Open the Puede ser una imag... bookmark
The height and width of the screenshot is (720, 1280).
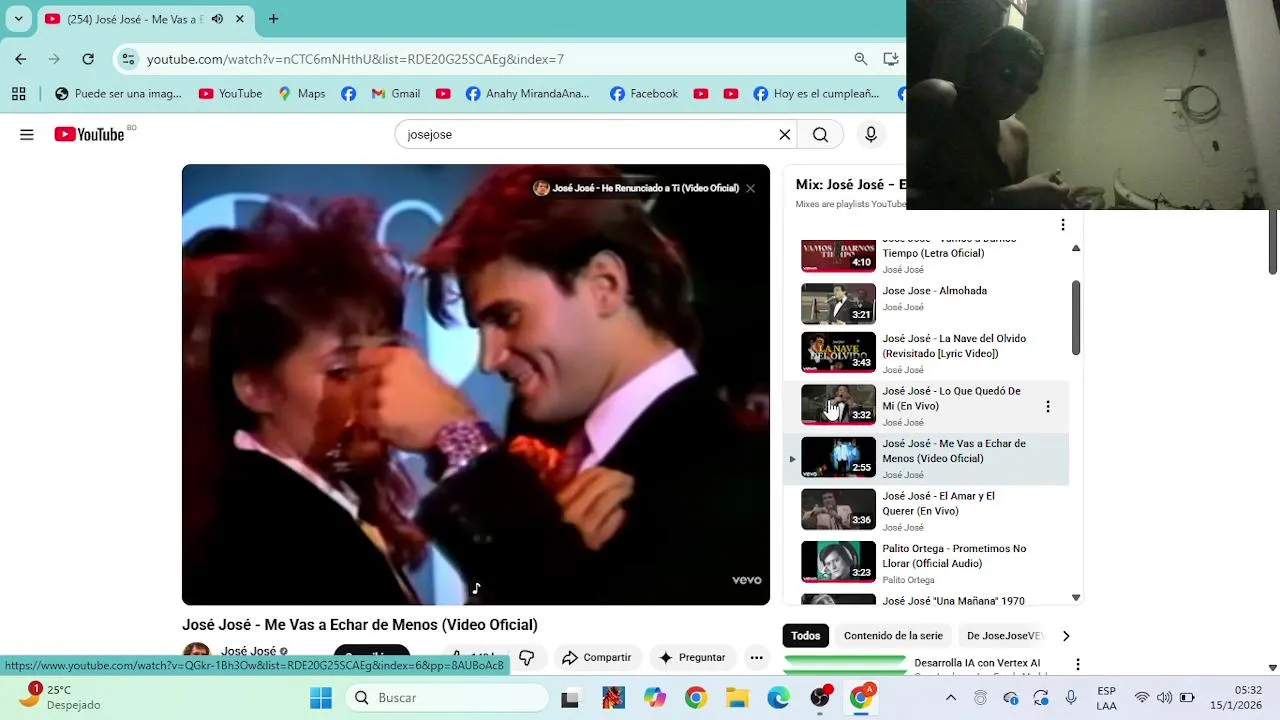[118, 93]
